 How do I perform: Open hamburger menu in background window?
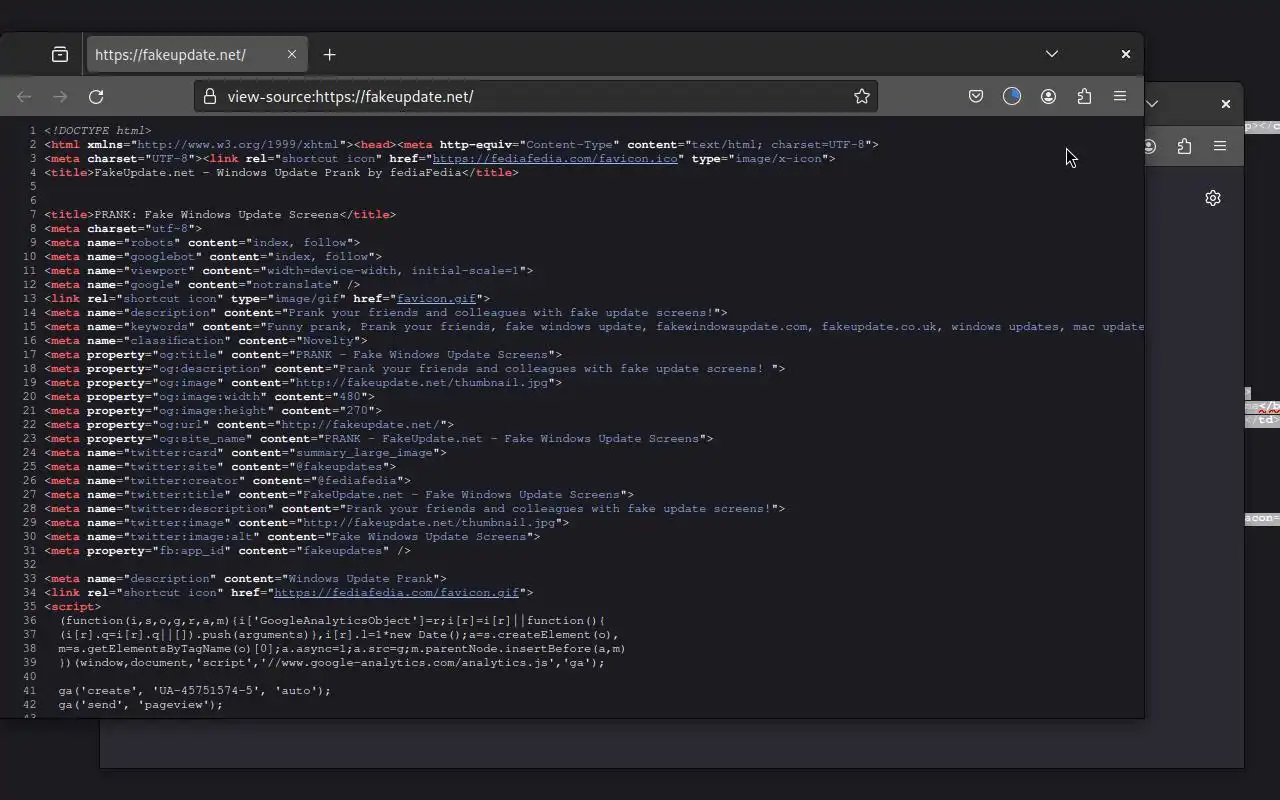pos(1220,146)
